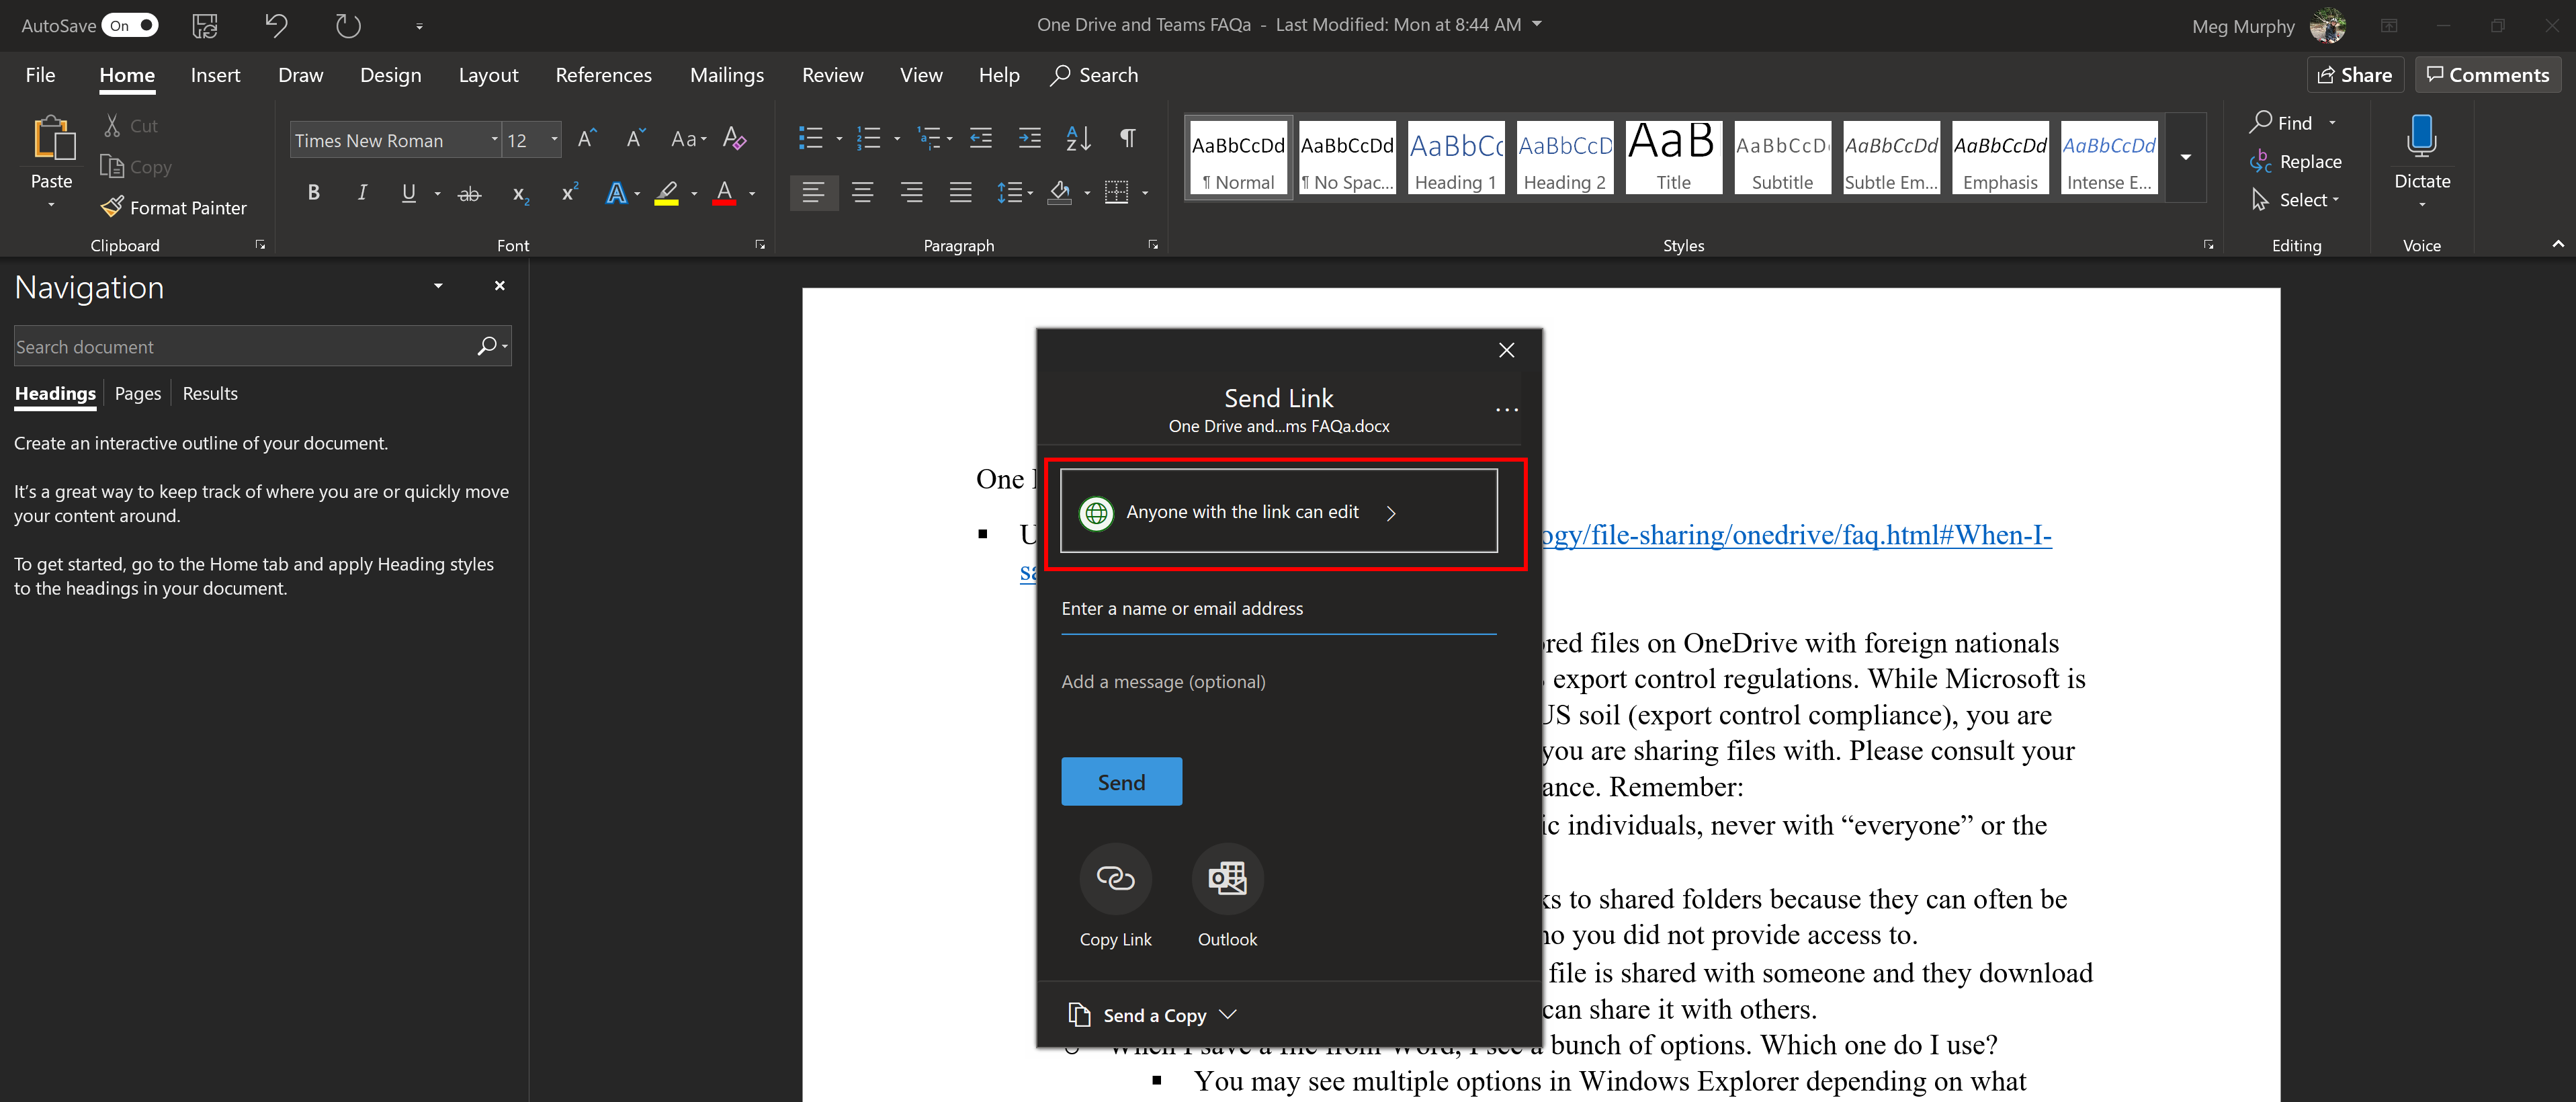Center align the text
Viewport: 2576px width, 1102px height.
pos(862,193)
